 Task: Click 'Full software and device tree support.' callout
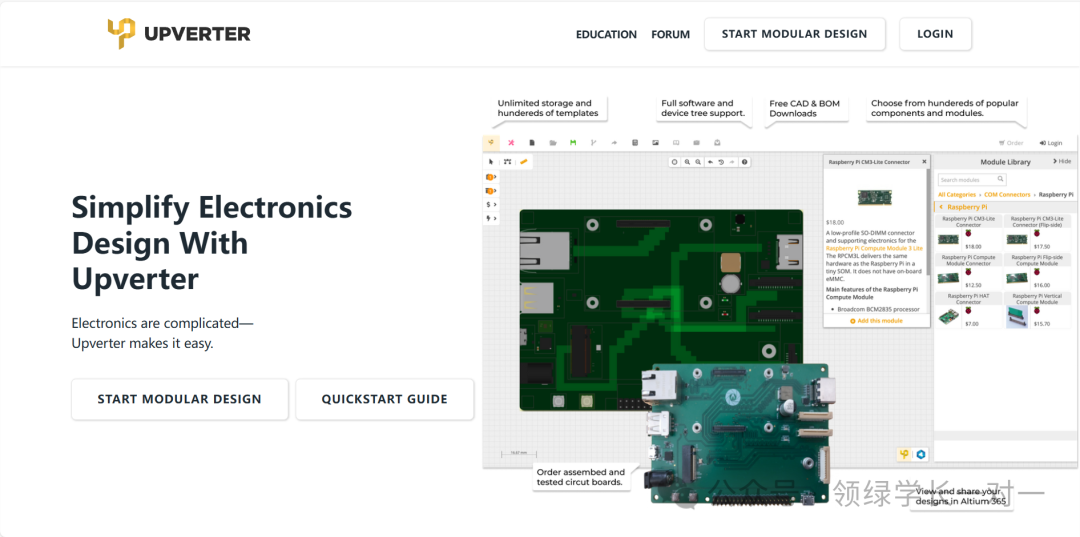point(703,108)
